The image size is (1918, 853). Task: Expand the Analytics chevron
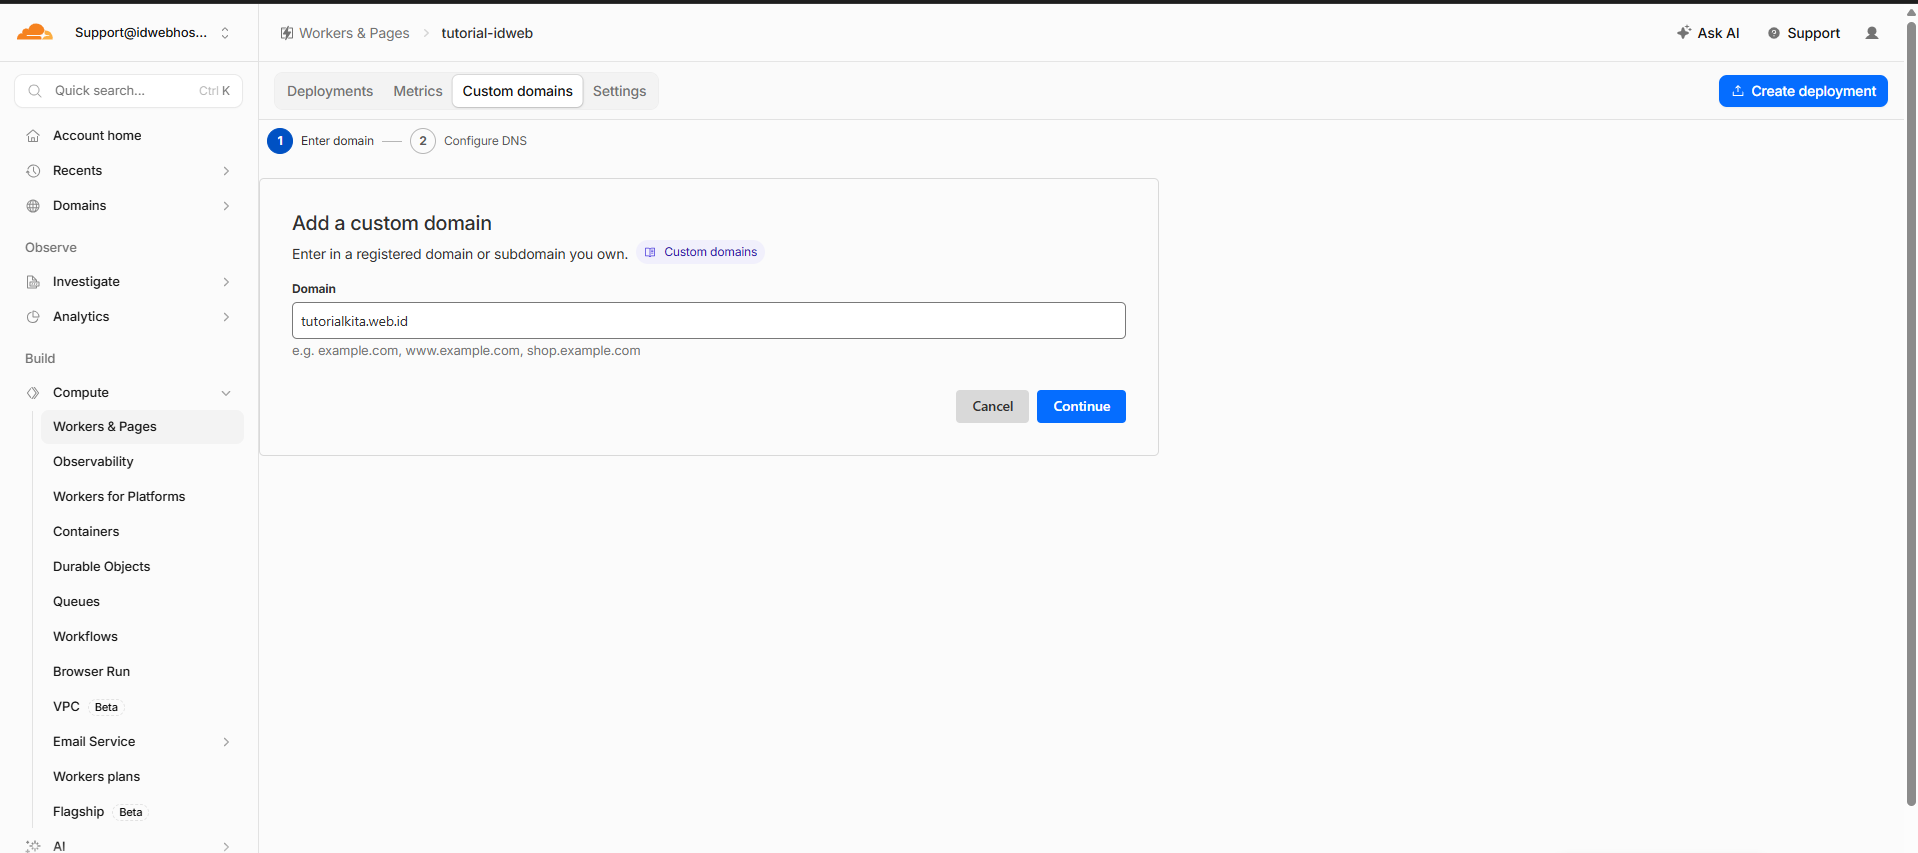226,317
